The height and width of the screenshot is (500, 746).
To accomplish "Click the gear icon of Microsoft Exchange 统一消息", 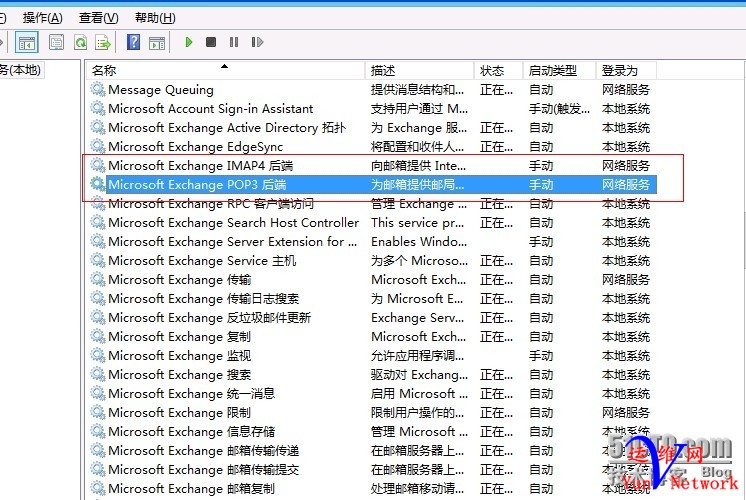I will [x=98, y=393].
